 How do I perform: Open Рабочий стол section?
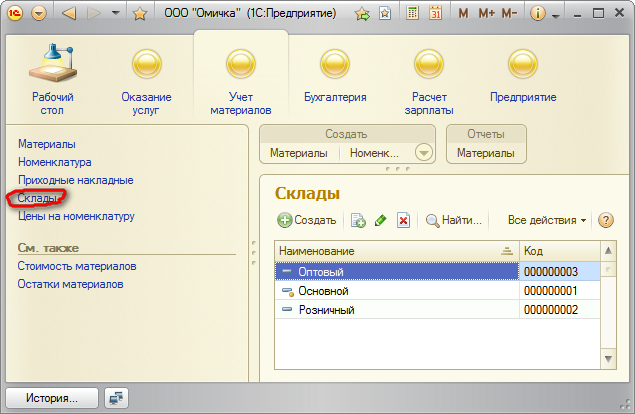53,79
